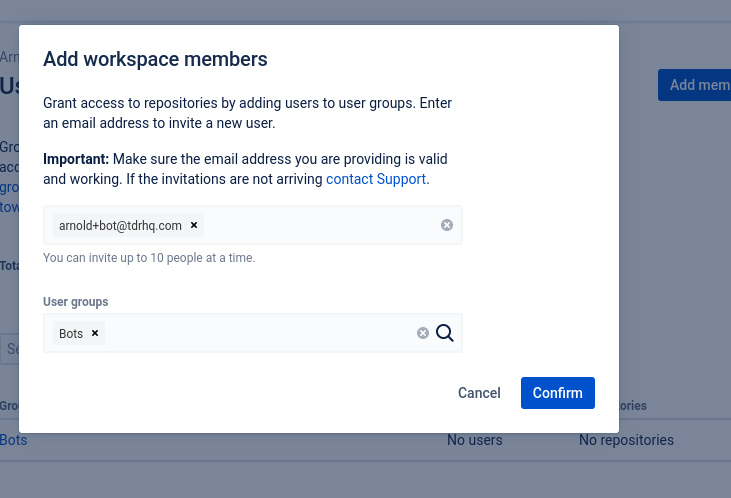Click the Add workspace members heading

[155, 59]
